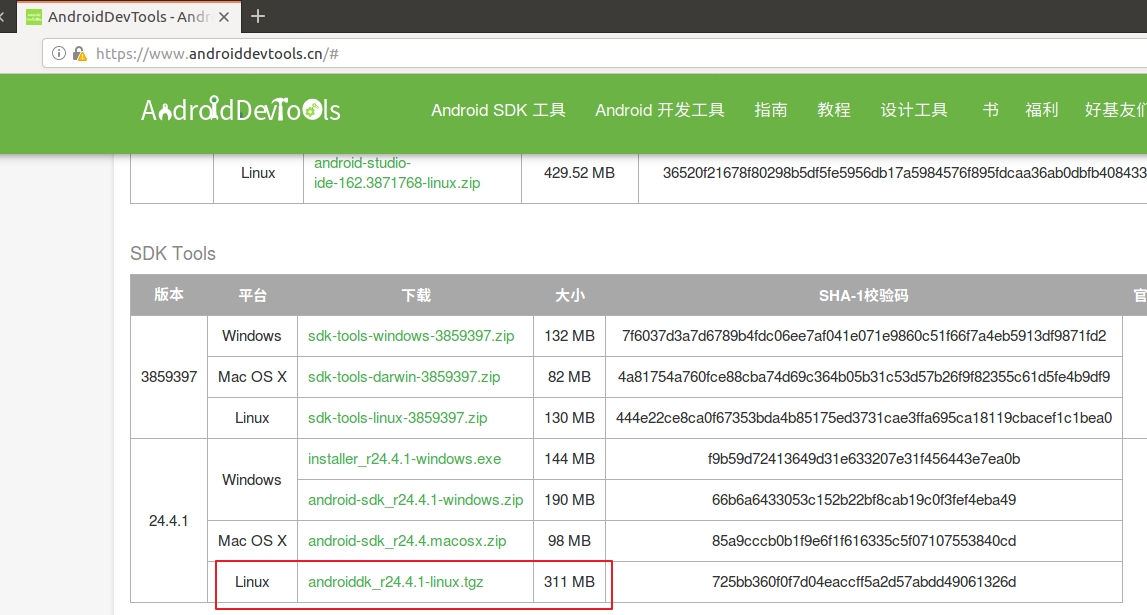Open a new browser tab
The image size is (1147, 615).
(x=257, y=16)
